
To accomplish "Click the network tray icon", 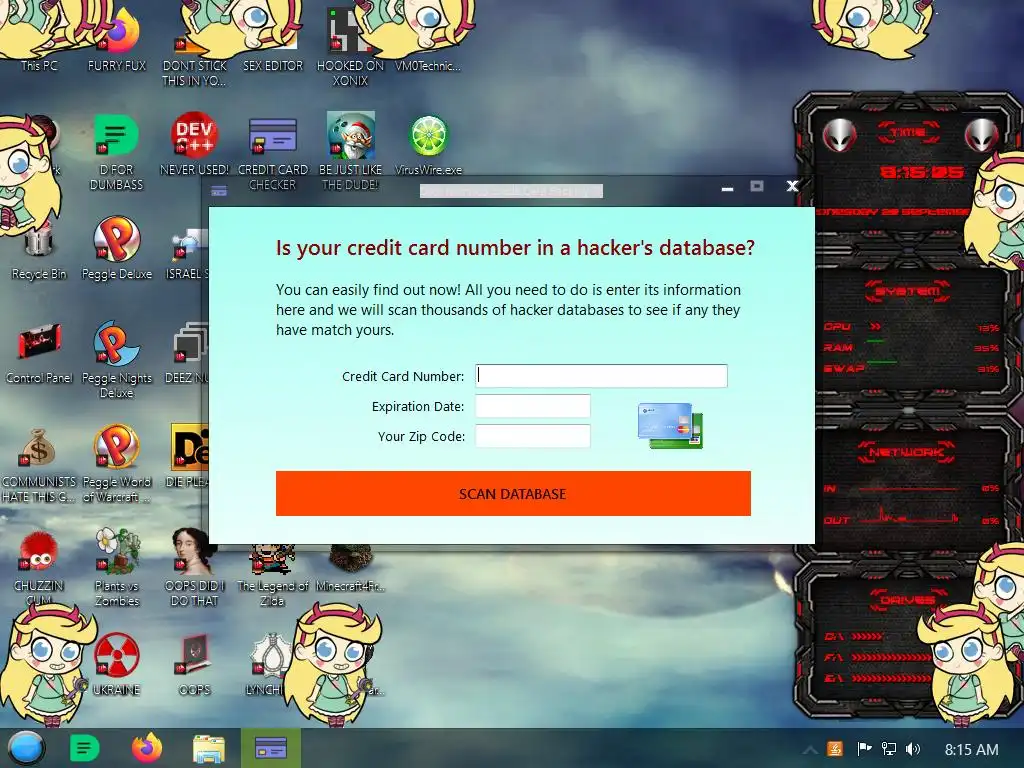I will 888,749.
